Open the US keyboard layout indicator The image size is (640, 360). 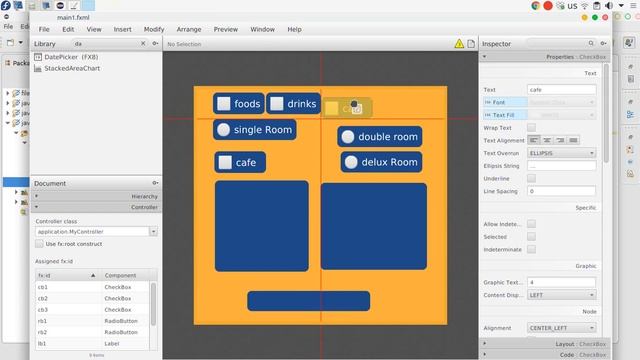[x=572, y=6]
